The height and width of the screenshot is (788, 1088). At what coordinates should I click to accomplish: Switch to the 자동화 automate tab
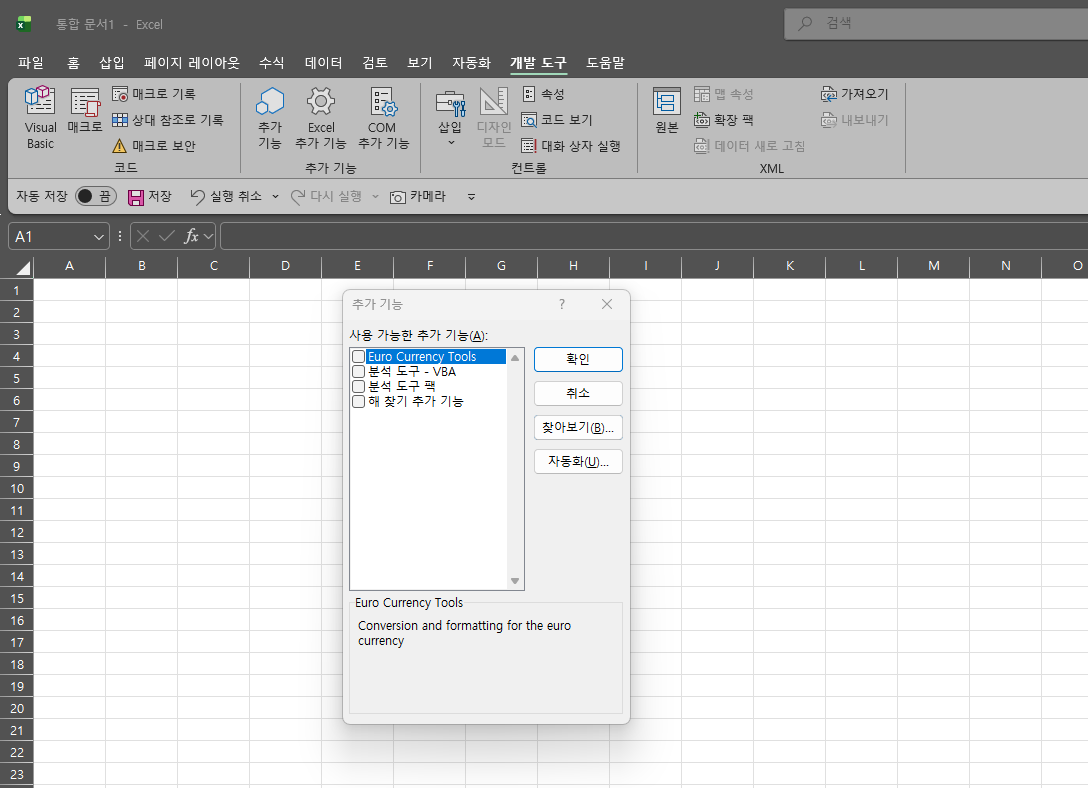click(x=471, y=63)
